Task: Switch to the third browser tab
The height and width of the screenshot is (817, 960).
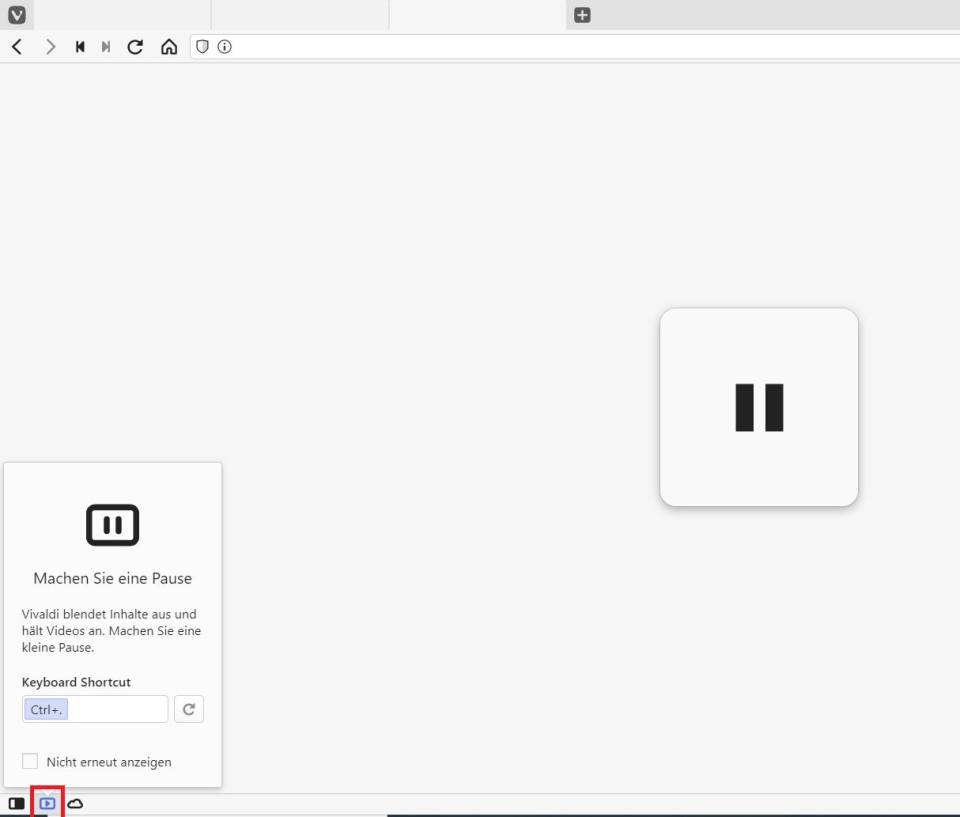Action: [478, 15]
